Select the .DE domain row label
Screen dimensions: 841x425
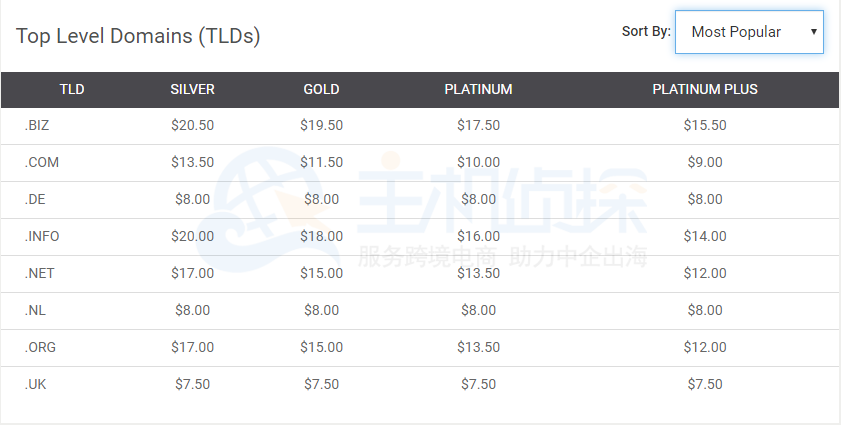(35, 199)
